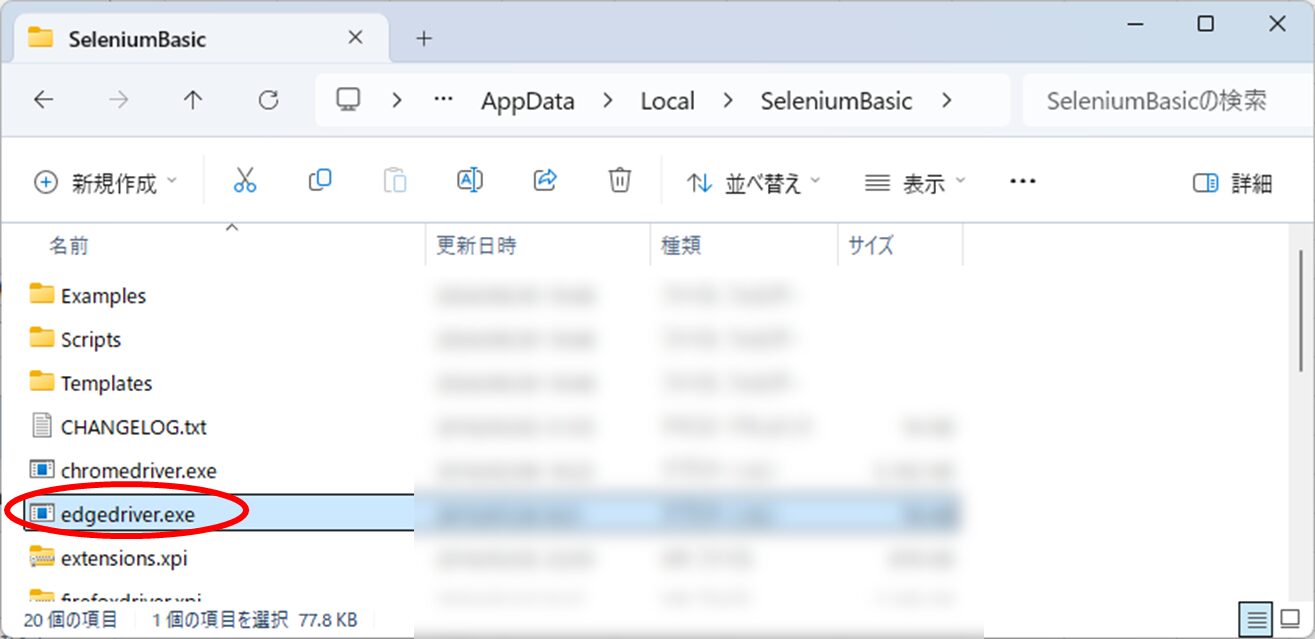1315x639 pixels.
Task: Switch to details list view layout
Action: pos(1254,618)
